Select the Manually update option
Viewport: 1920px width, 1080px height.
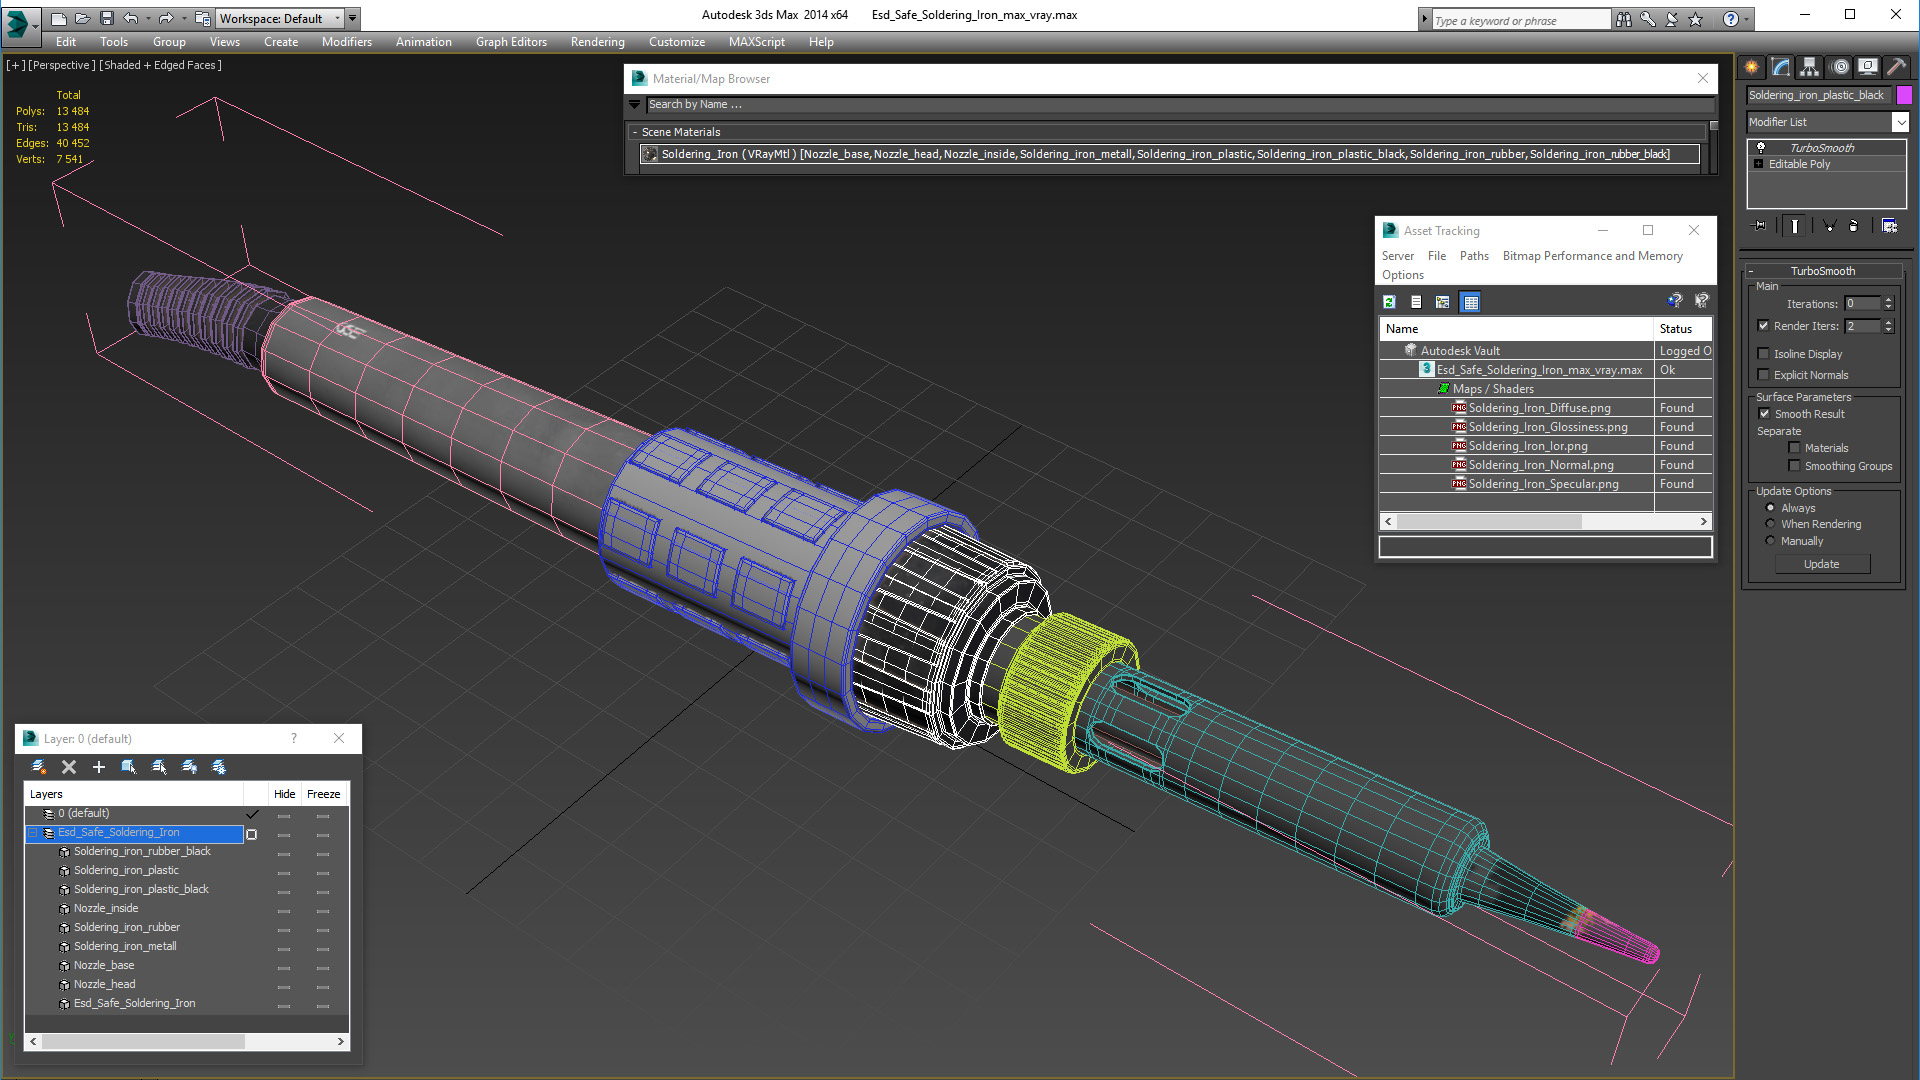pyautogui.click(x=1770, y=541)
